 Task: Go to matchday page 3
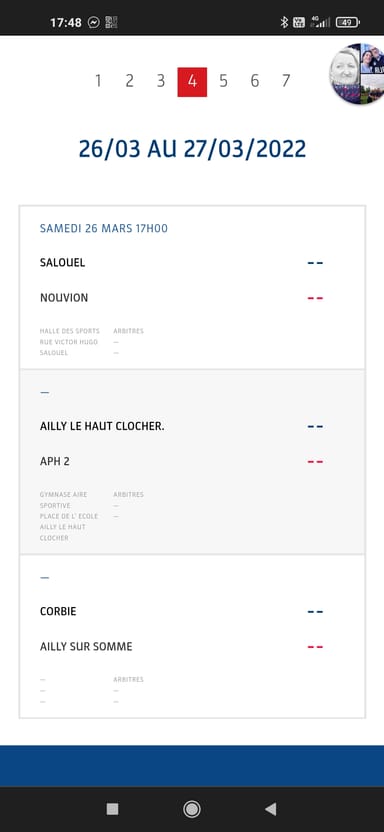[161, 81]
